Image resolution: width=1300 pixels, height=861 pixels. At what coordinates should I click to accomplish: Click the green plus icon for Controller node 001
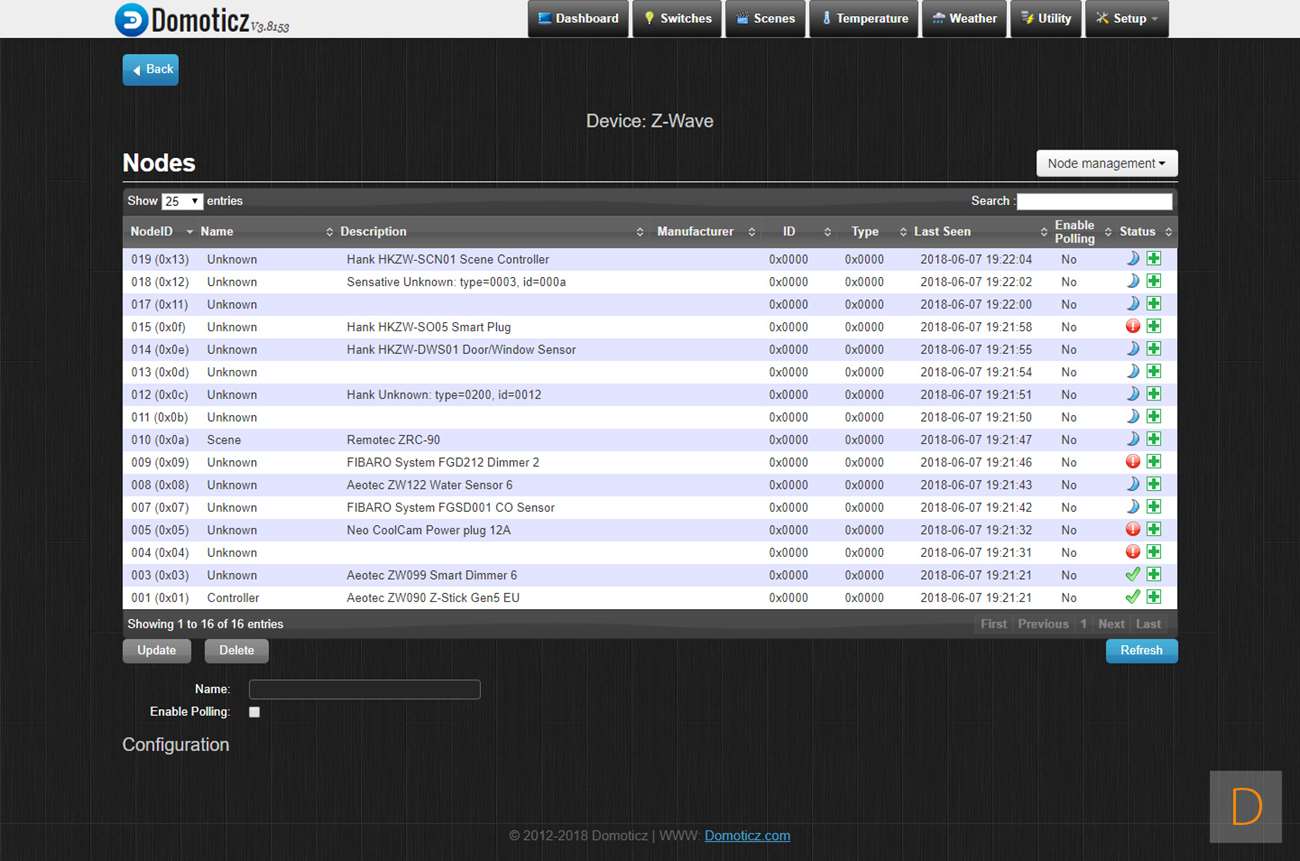click(1153, 597)
